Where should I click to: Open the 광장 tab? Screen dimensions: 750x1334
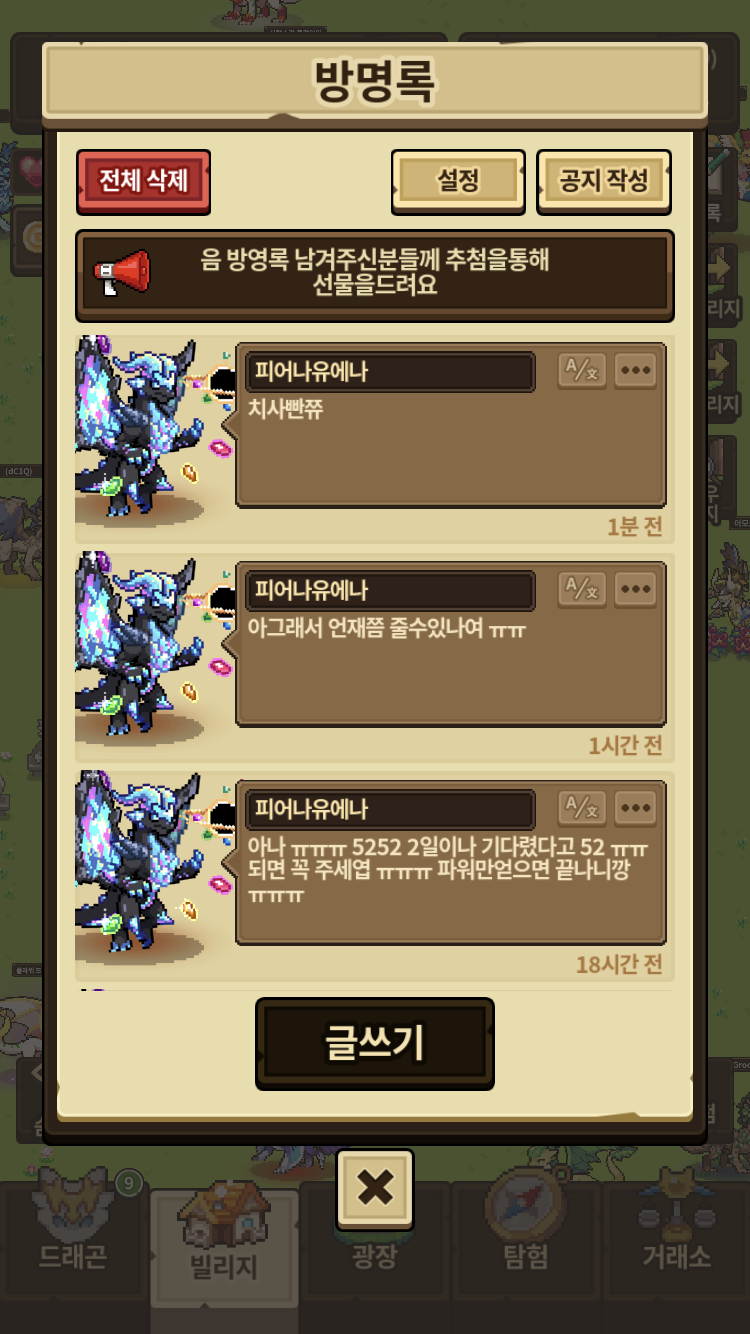coord(375,1256)
